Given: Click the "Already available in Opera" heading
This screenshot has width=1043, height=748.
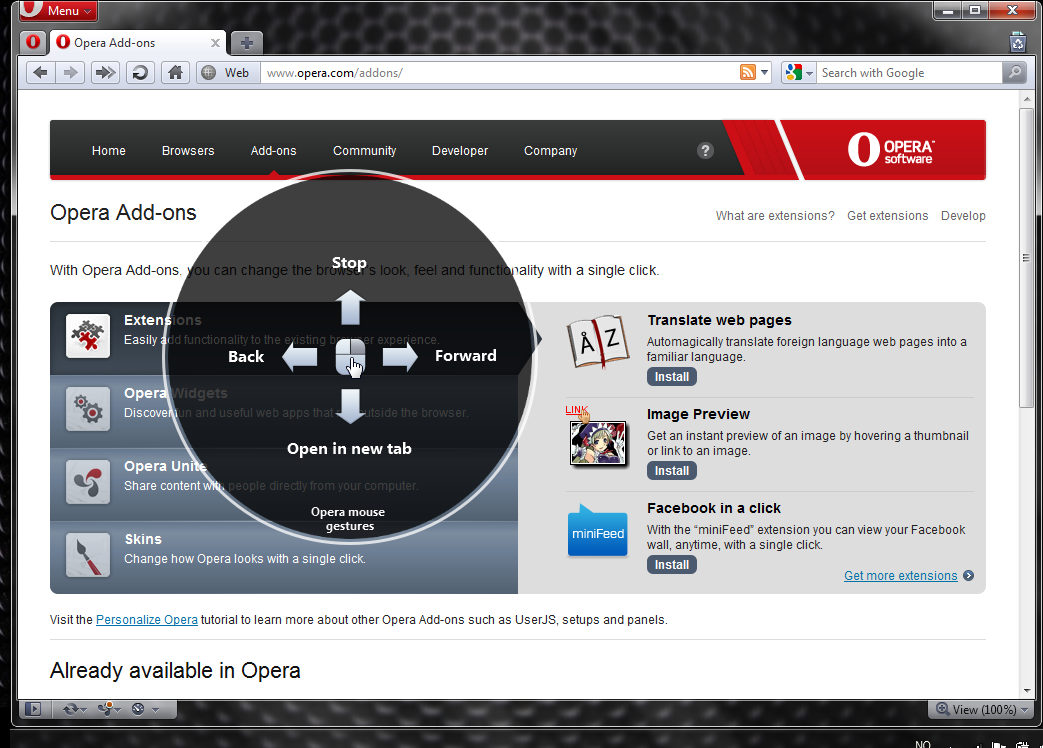Looking at the screenshot, I should pos(175,671).
